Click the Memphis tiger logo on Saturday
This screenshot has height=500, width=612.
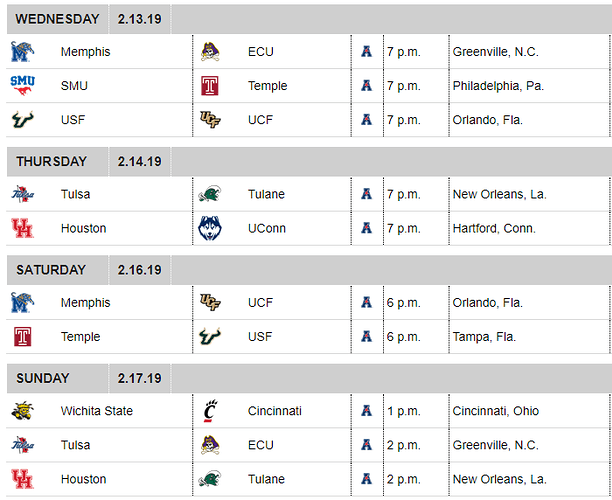coord(22,302)
